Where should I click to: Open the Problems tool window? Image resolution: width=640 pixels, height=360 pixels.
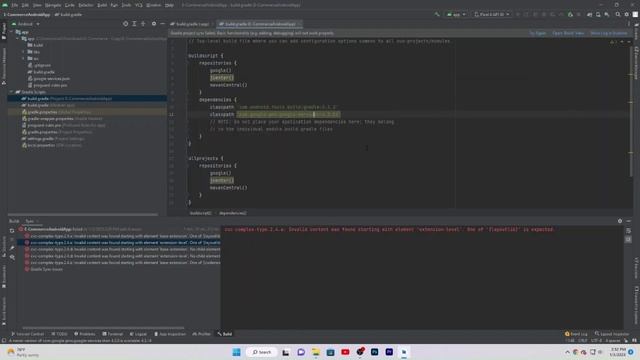coord(84,334)
